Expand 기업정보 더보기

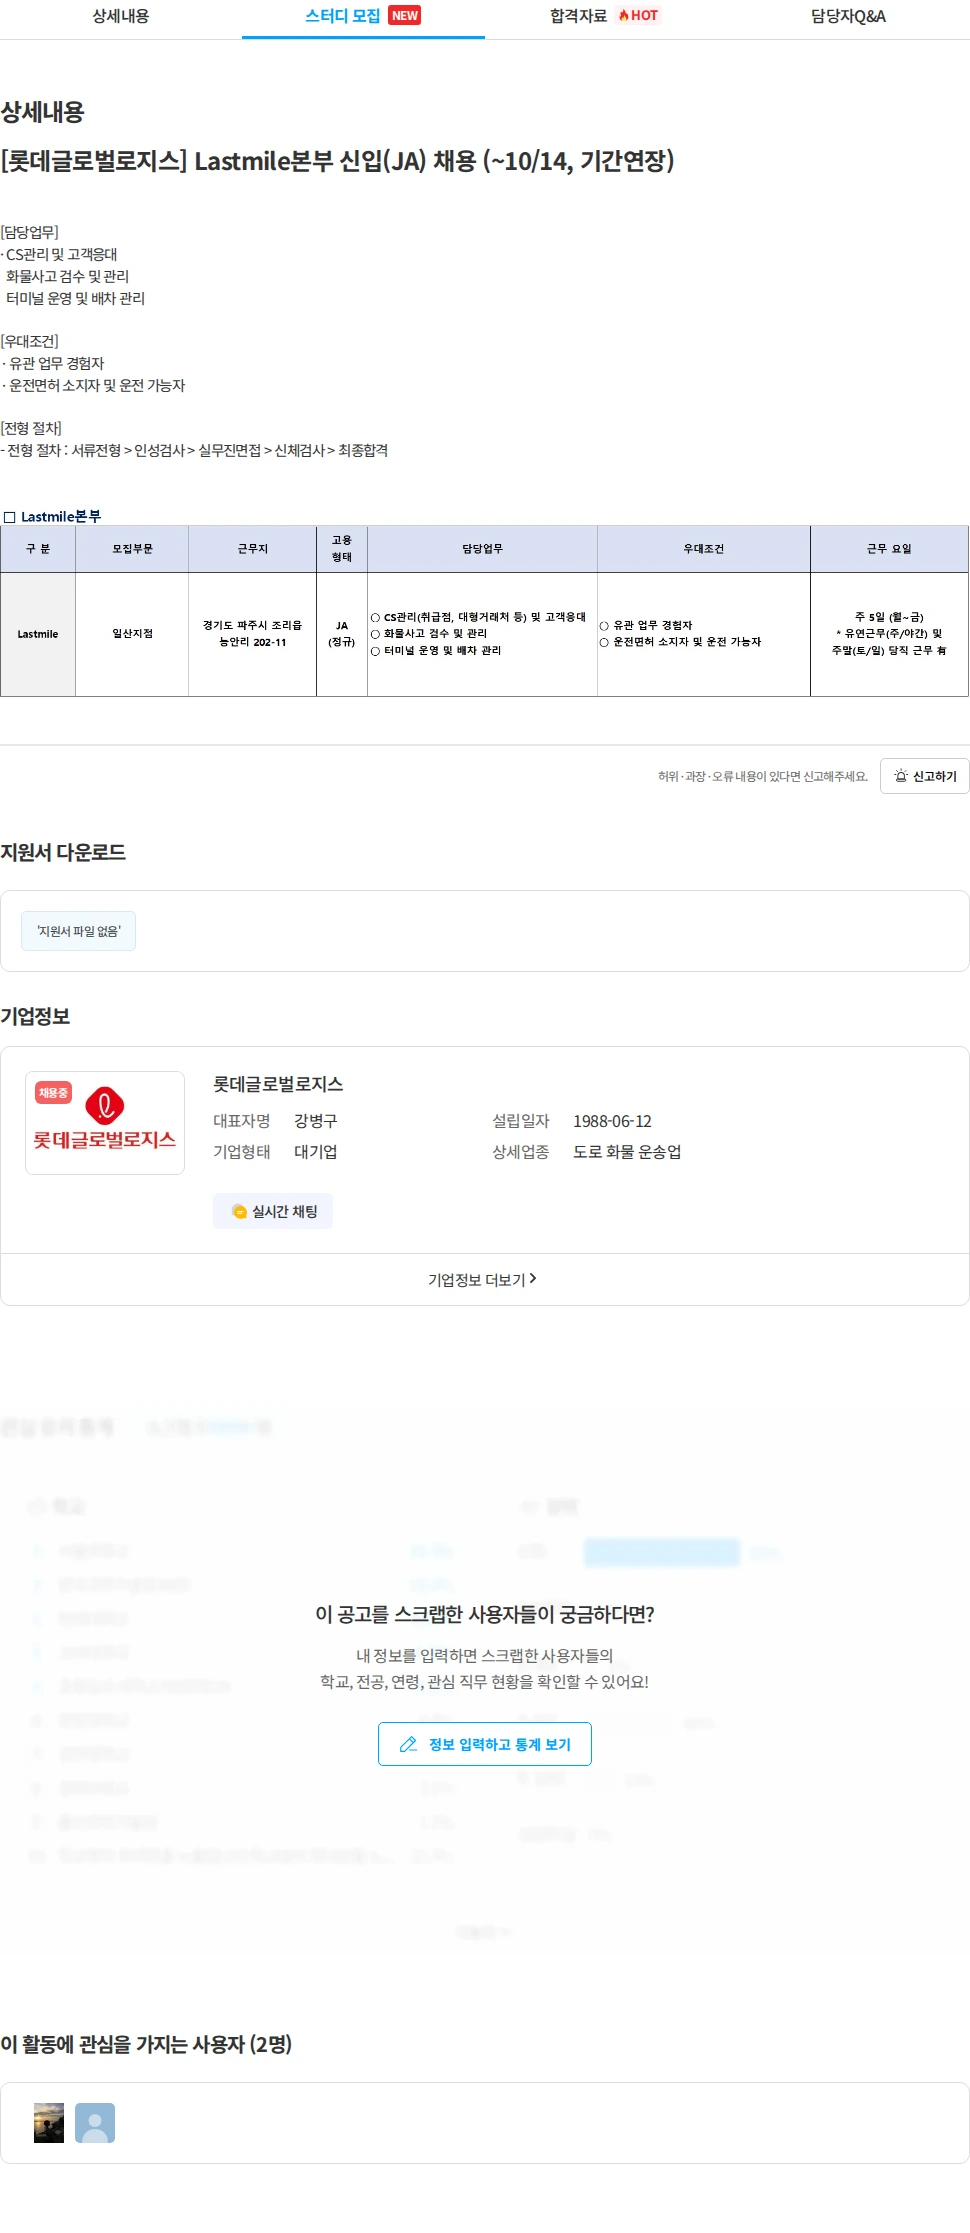pos(483,1279)
